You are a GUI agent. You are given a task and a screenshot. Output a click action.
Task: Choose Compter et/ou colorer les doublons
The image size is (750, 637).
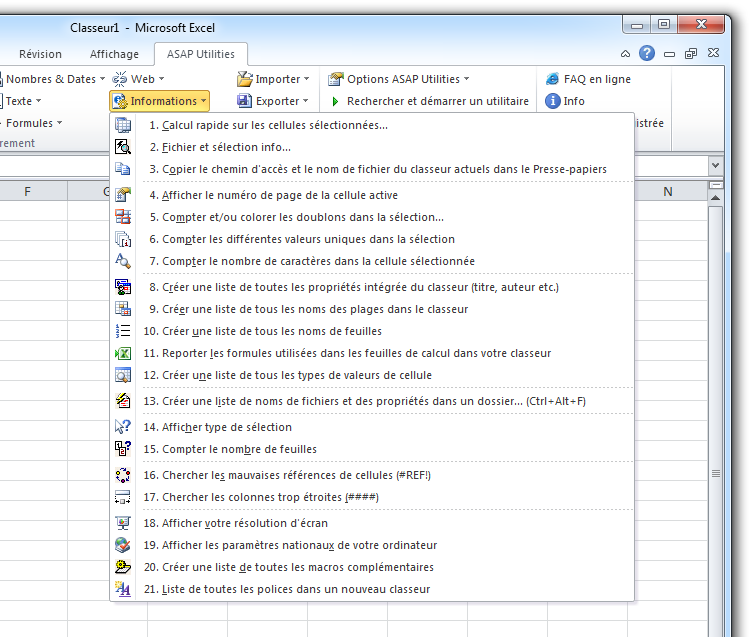372,217
